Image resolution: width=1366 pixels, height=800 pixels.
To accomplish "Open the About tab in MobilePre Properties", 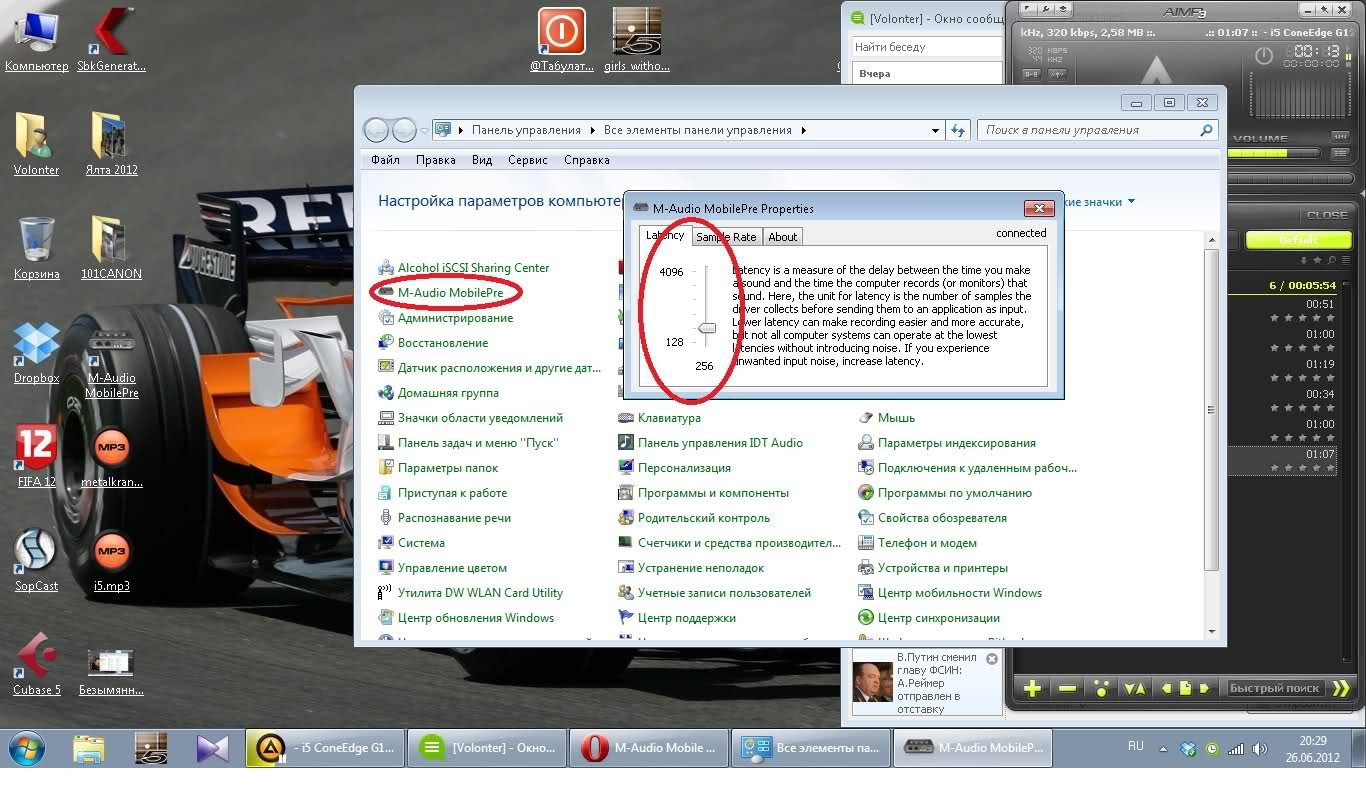I will coord(783,237).
